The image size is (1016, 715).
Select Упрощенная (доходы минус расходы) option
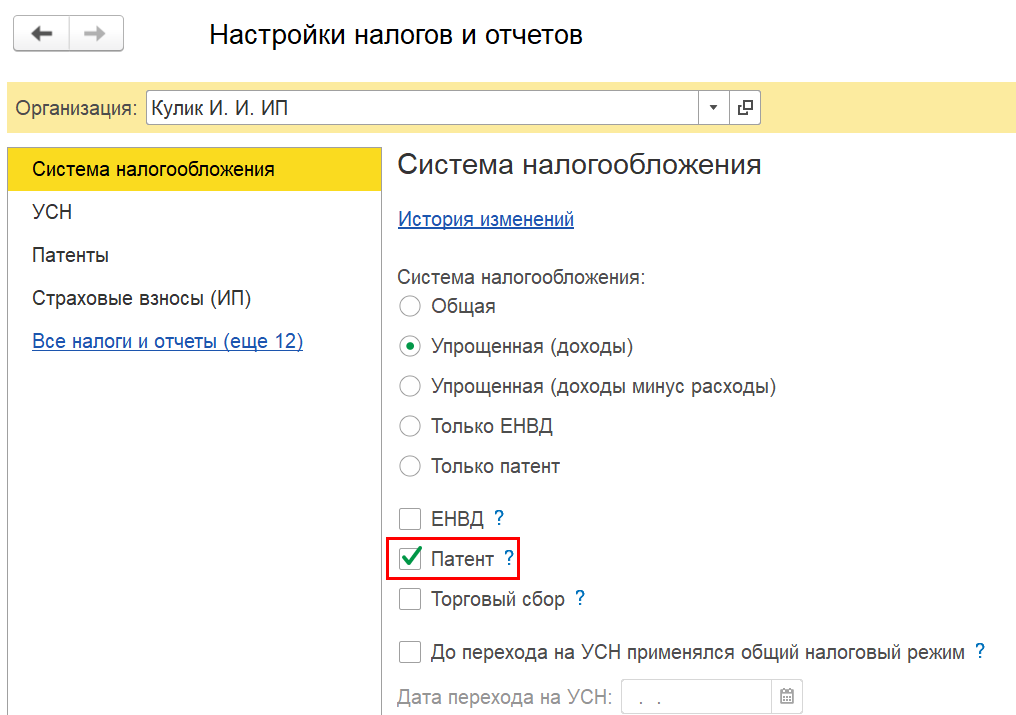(410, 386)
